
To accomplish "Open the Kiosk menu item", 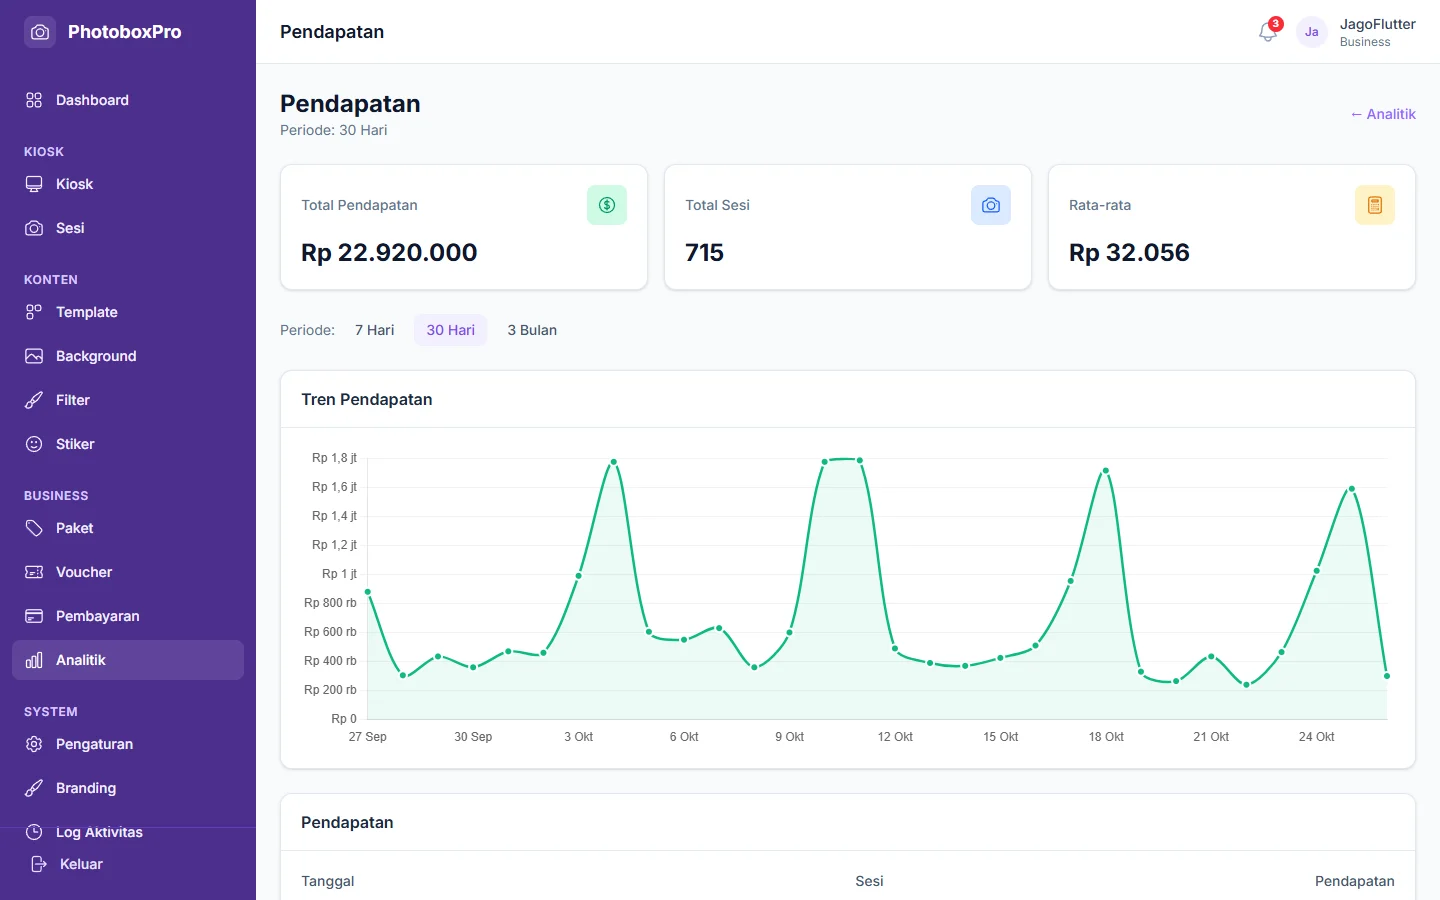I will (x=128, y=184).
